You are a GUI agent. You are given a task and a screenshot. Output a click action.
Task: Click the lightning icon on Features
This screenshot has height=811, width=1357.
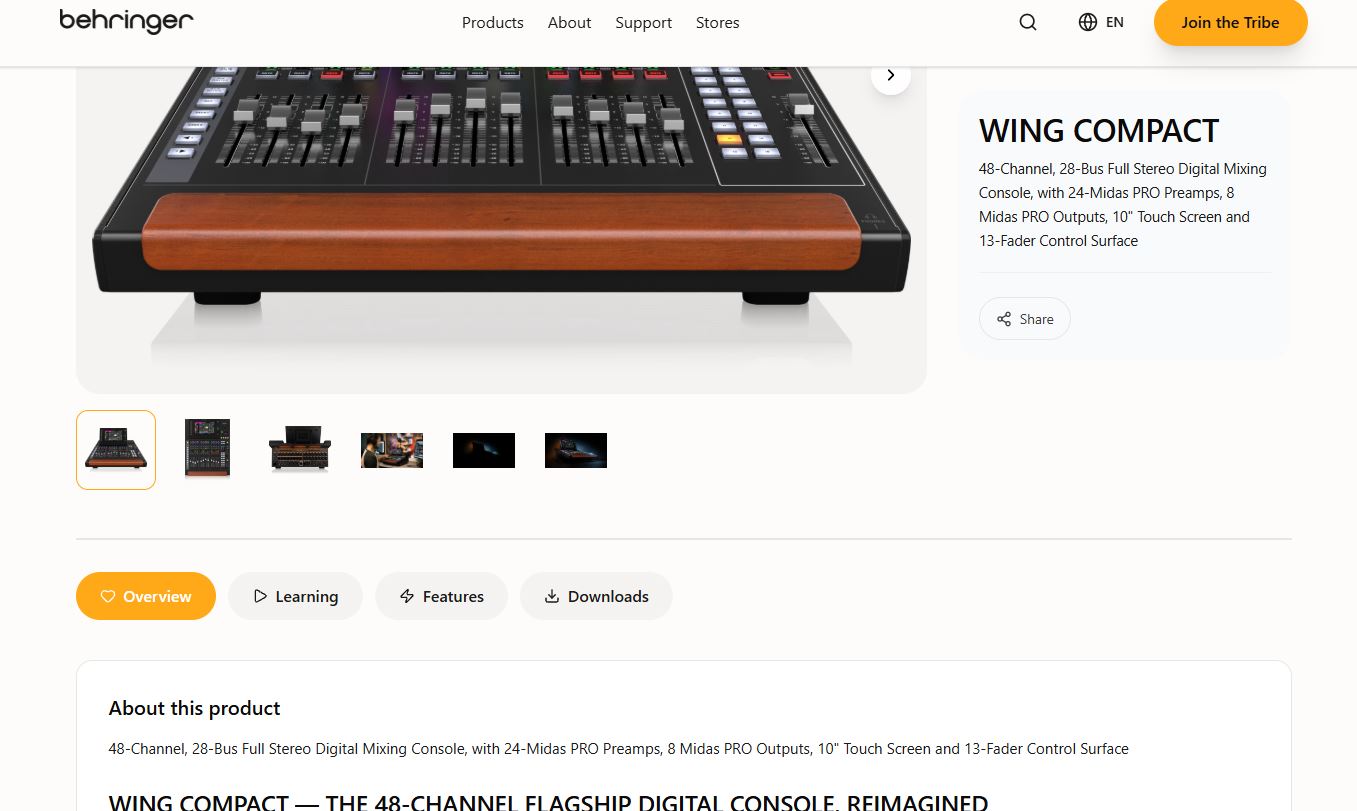[407, 596]
